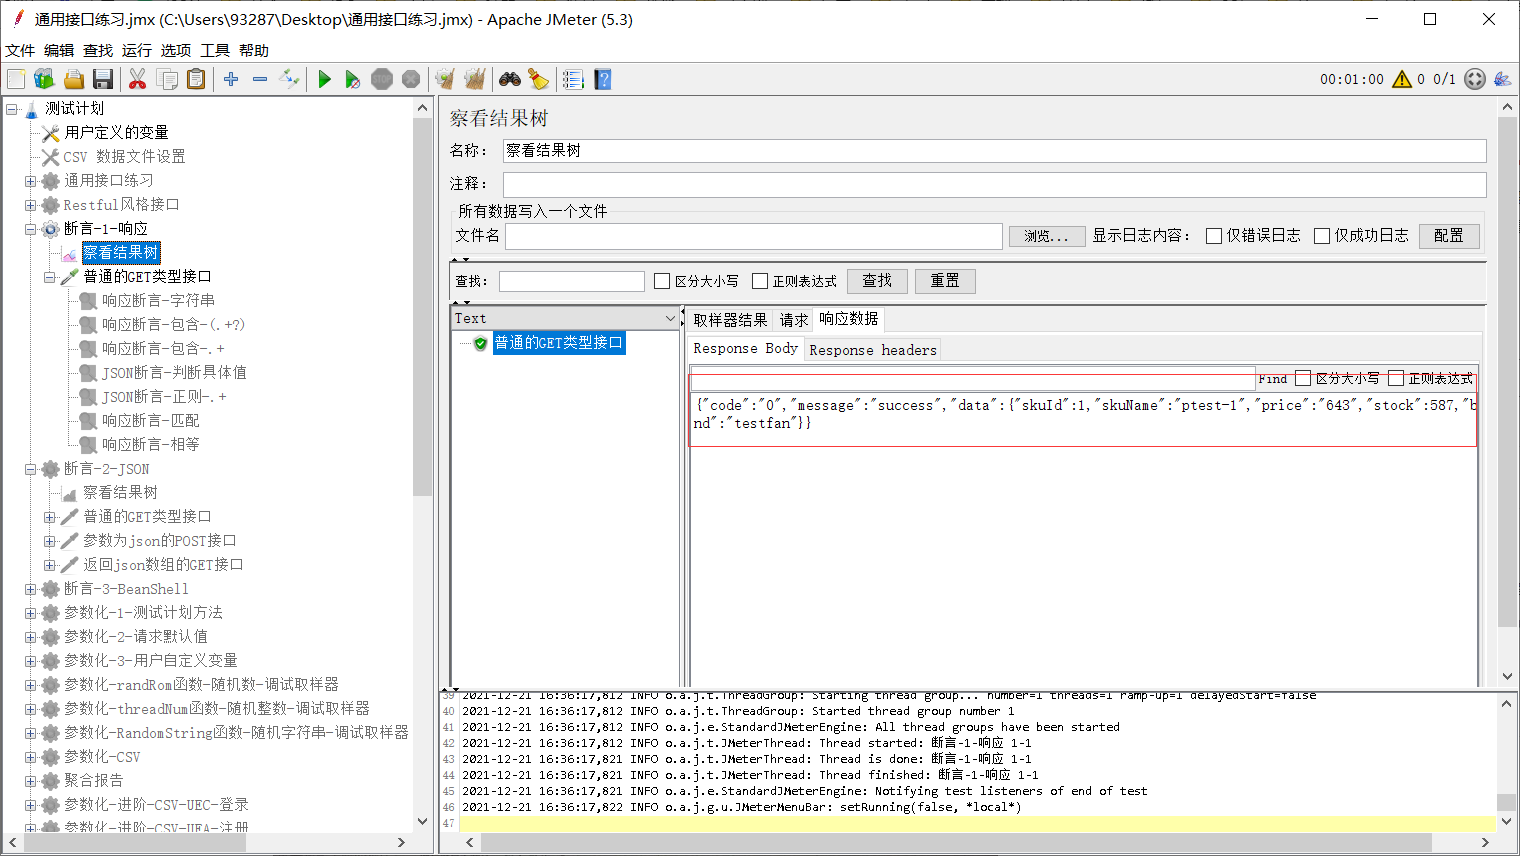
Task: Open help with question mark icon
Action: (602, 79)
